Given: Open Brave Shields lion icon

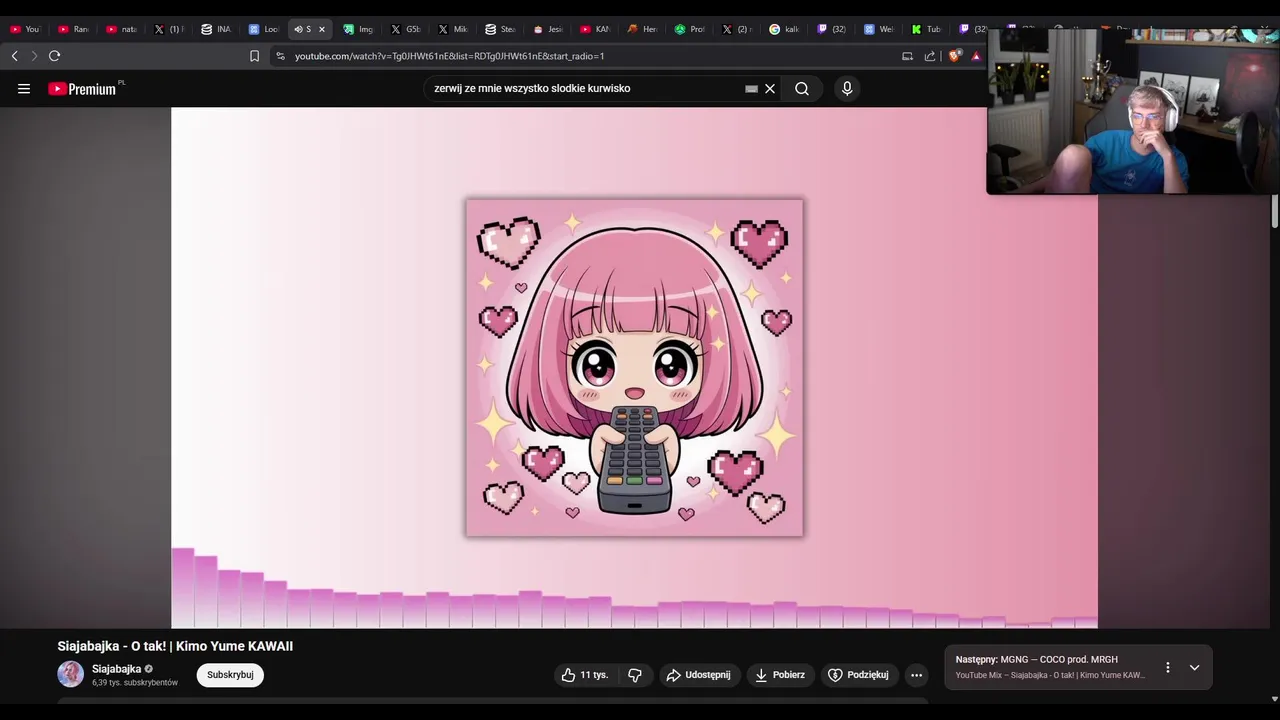Looking at the screenshot, I should tap(954, 56).
